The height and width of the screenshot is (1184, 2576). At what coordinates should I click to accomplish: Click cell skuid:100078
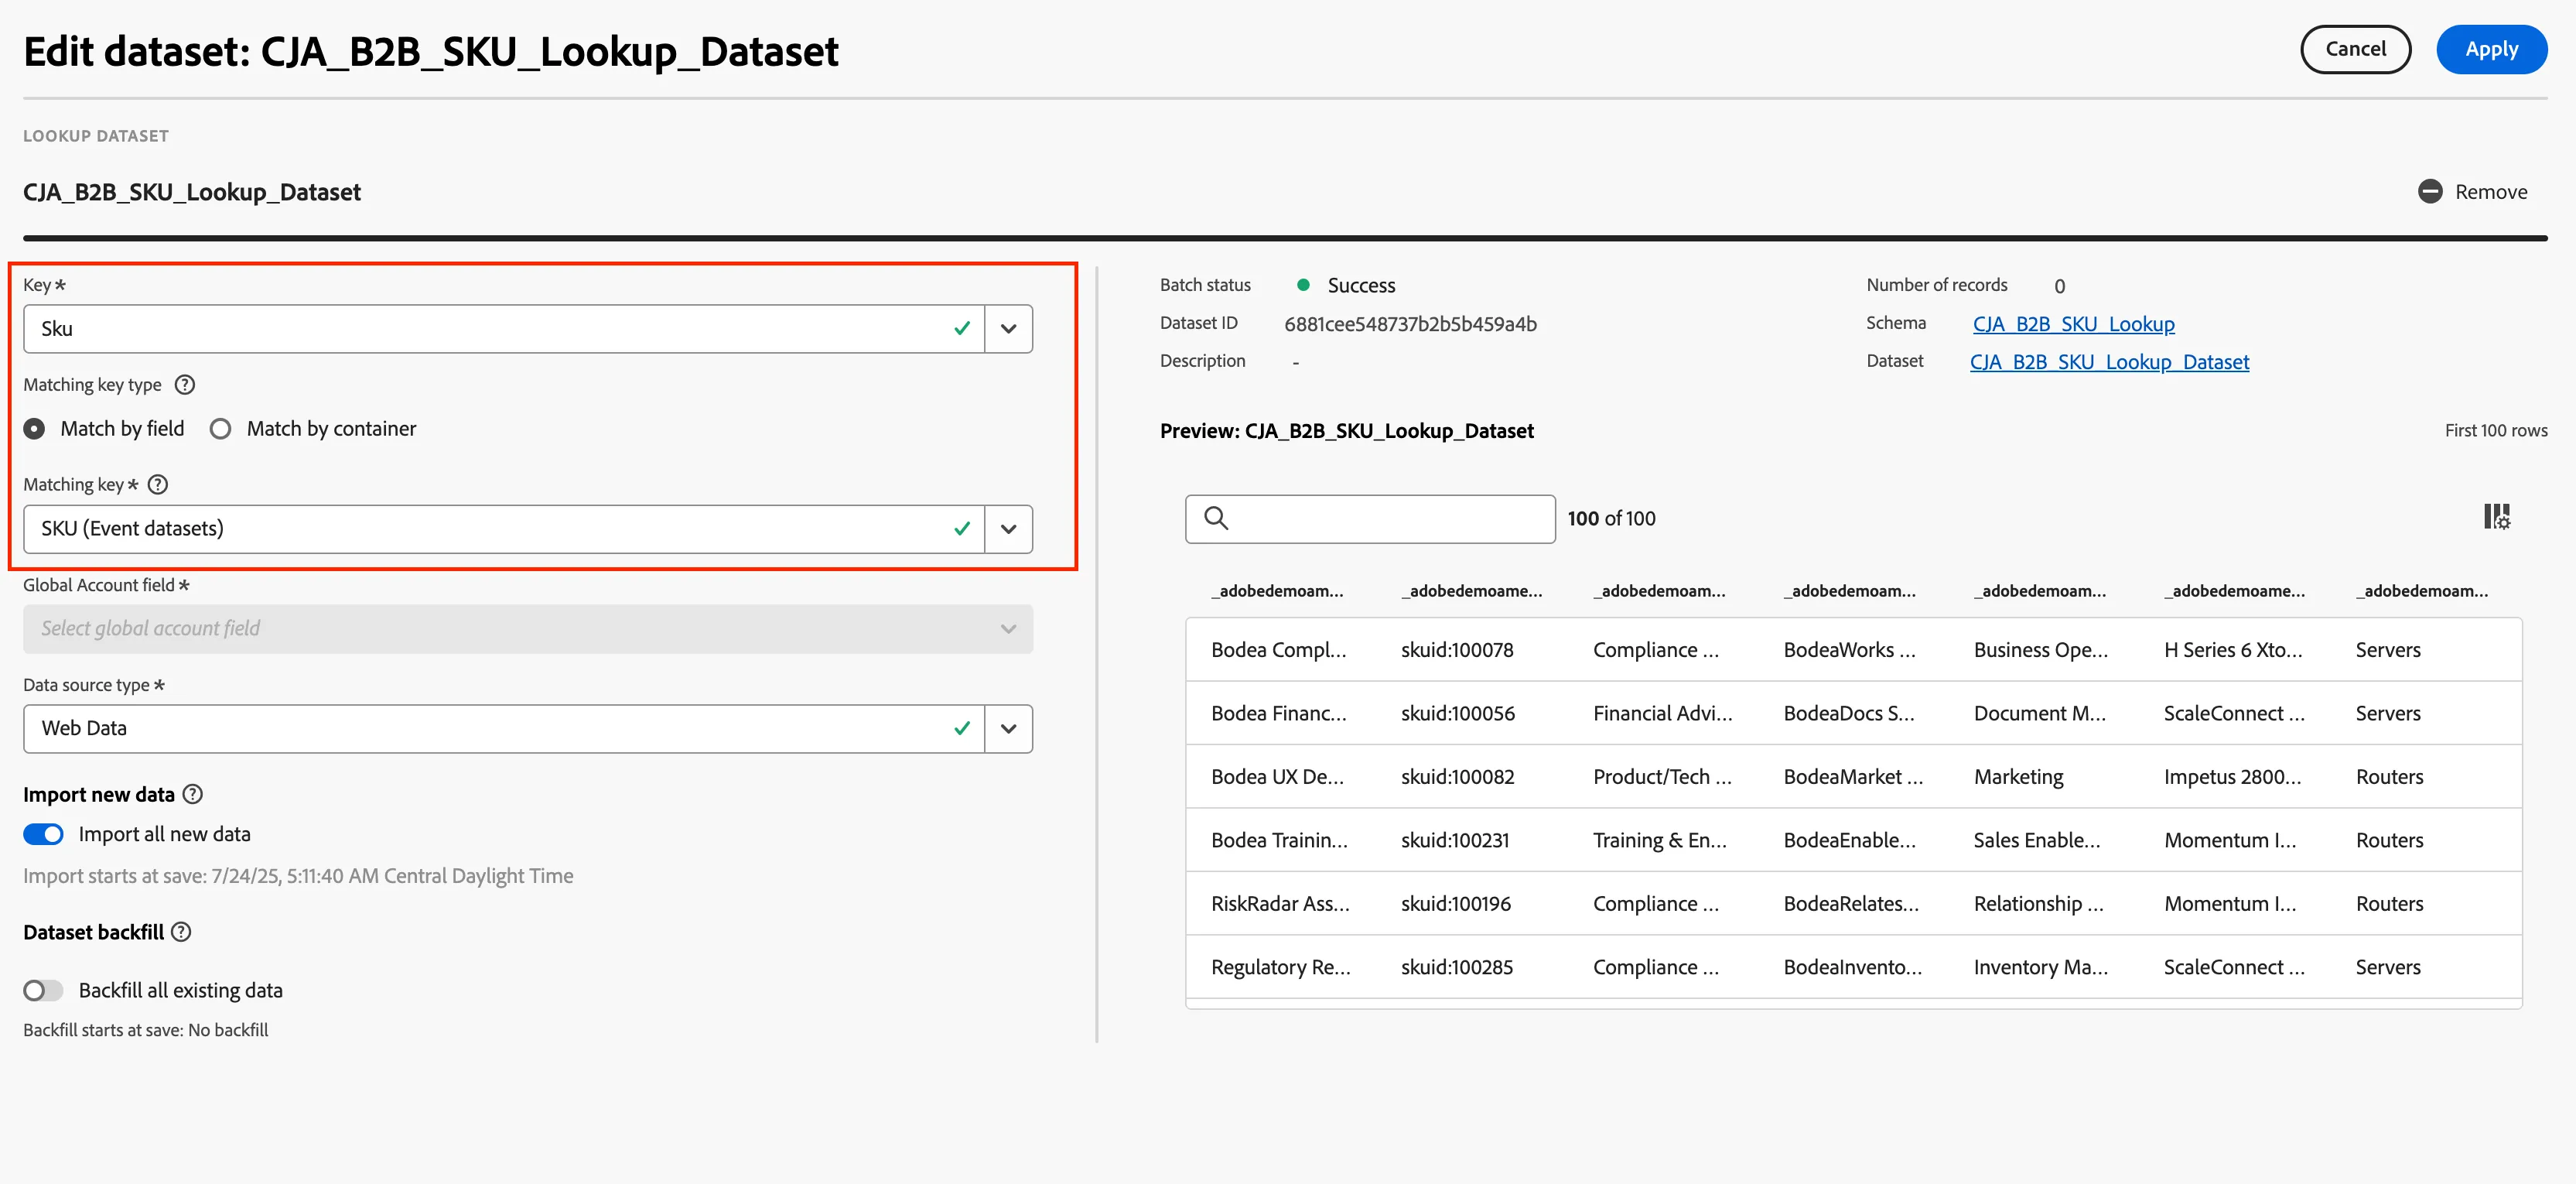point(1457,650)
